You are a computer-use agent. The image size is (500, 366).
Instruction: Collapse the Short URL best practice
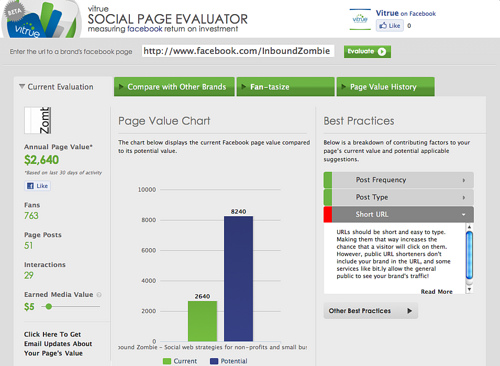(398, 215)
